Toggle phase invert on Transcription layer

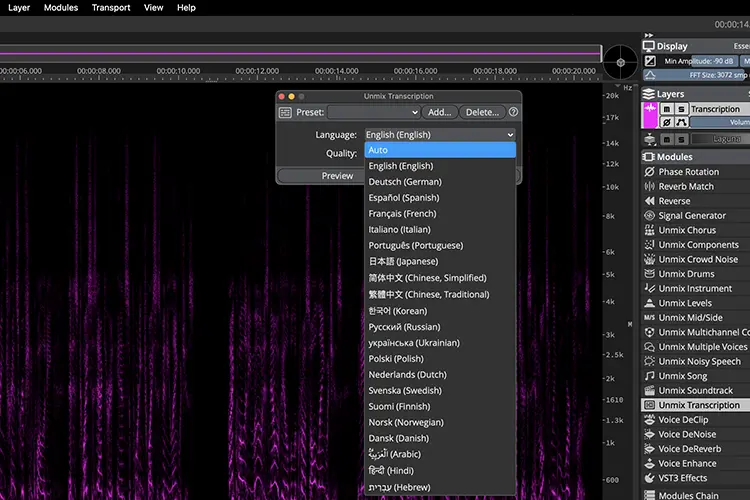667,122
